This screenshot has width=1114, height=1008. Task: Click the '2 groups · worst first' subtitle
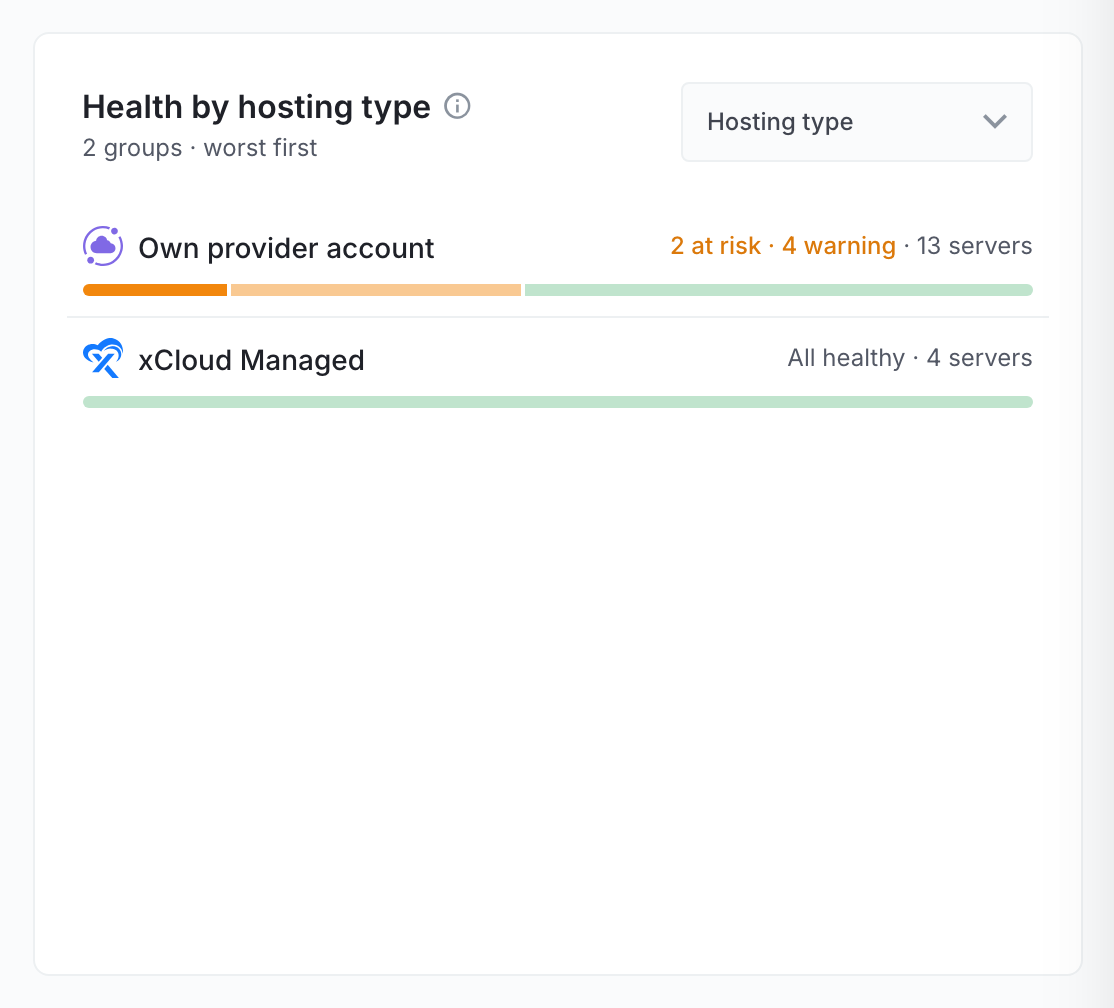[200, 148]
